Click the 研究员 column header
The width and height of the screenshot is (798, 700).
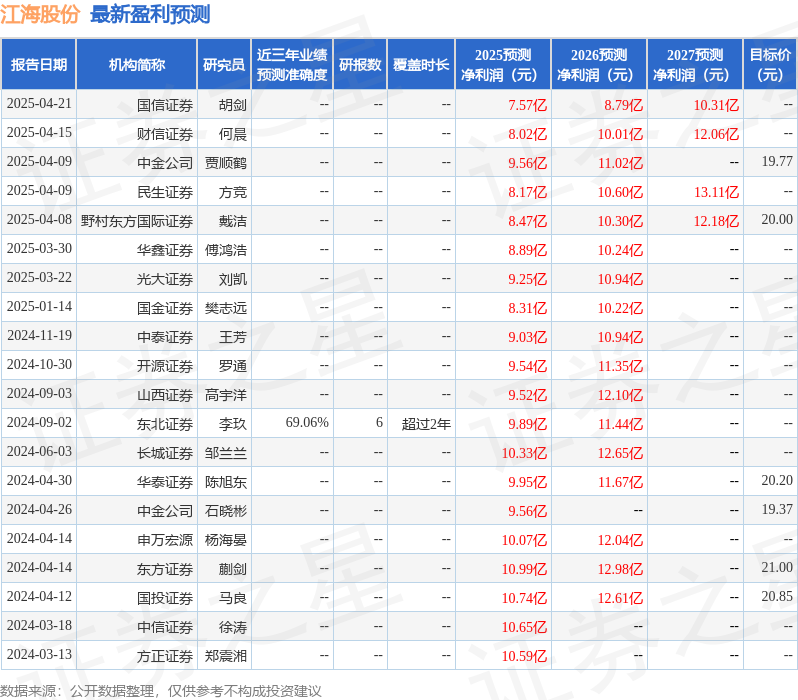click(224, 65)
